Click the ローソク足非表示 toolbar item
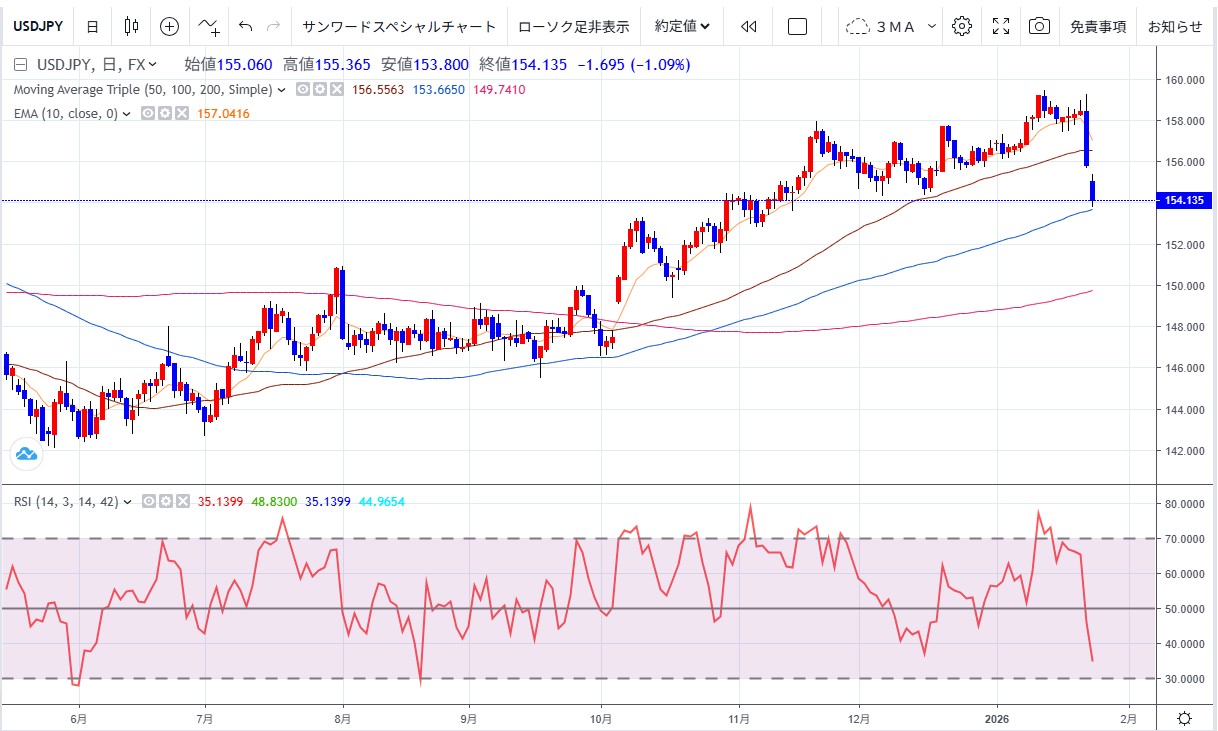This screenshot has width=1218, height=731. pos(573,27)
